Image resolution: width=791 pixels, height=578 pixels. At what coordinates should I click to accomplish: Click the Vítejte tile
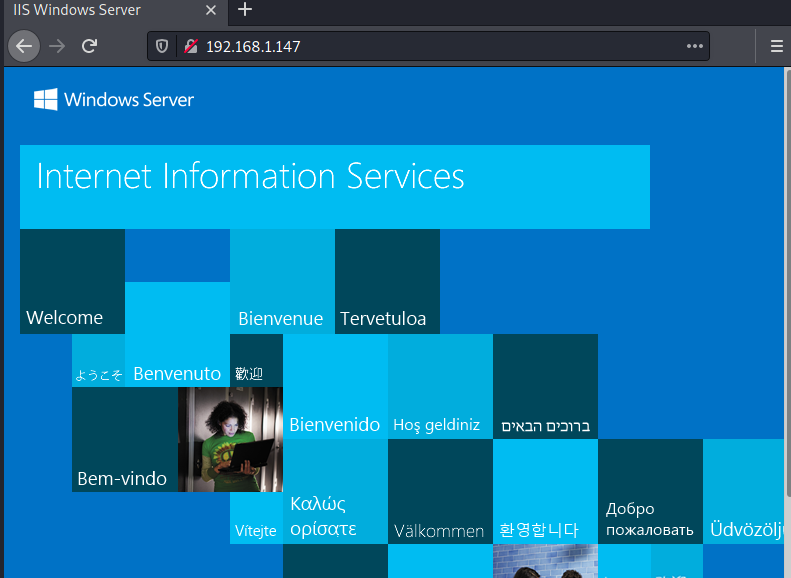[x=256, y=518]
